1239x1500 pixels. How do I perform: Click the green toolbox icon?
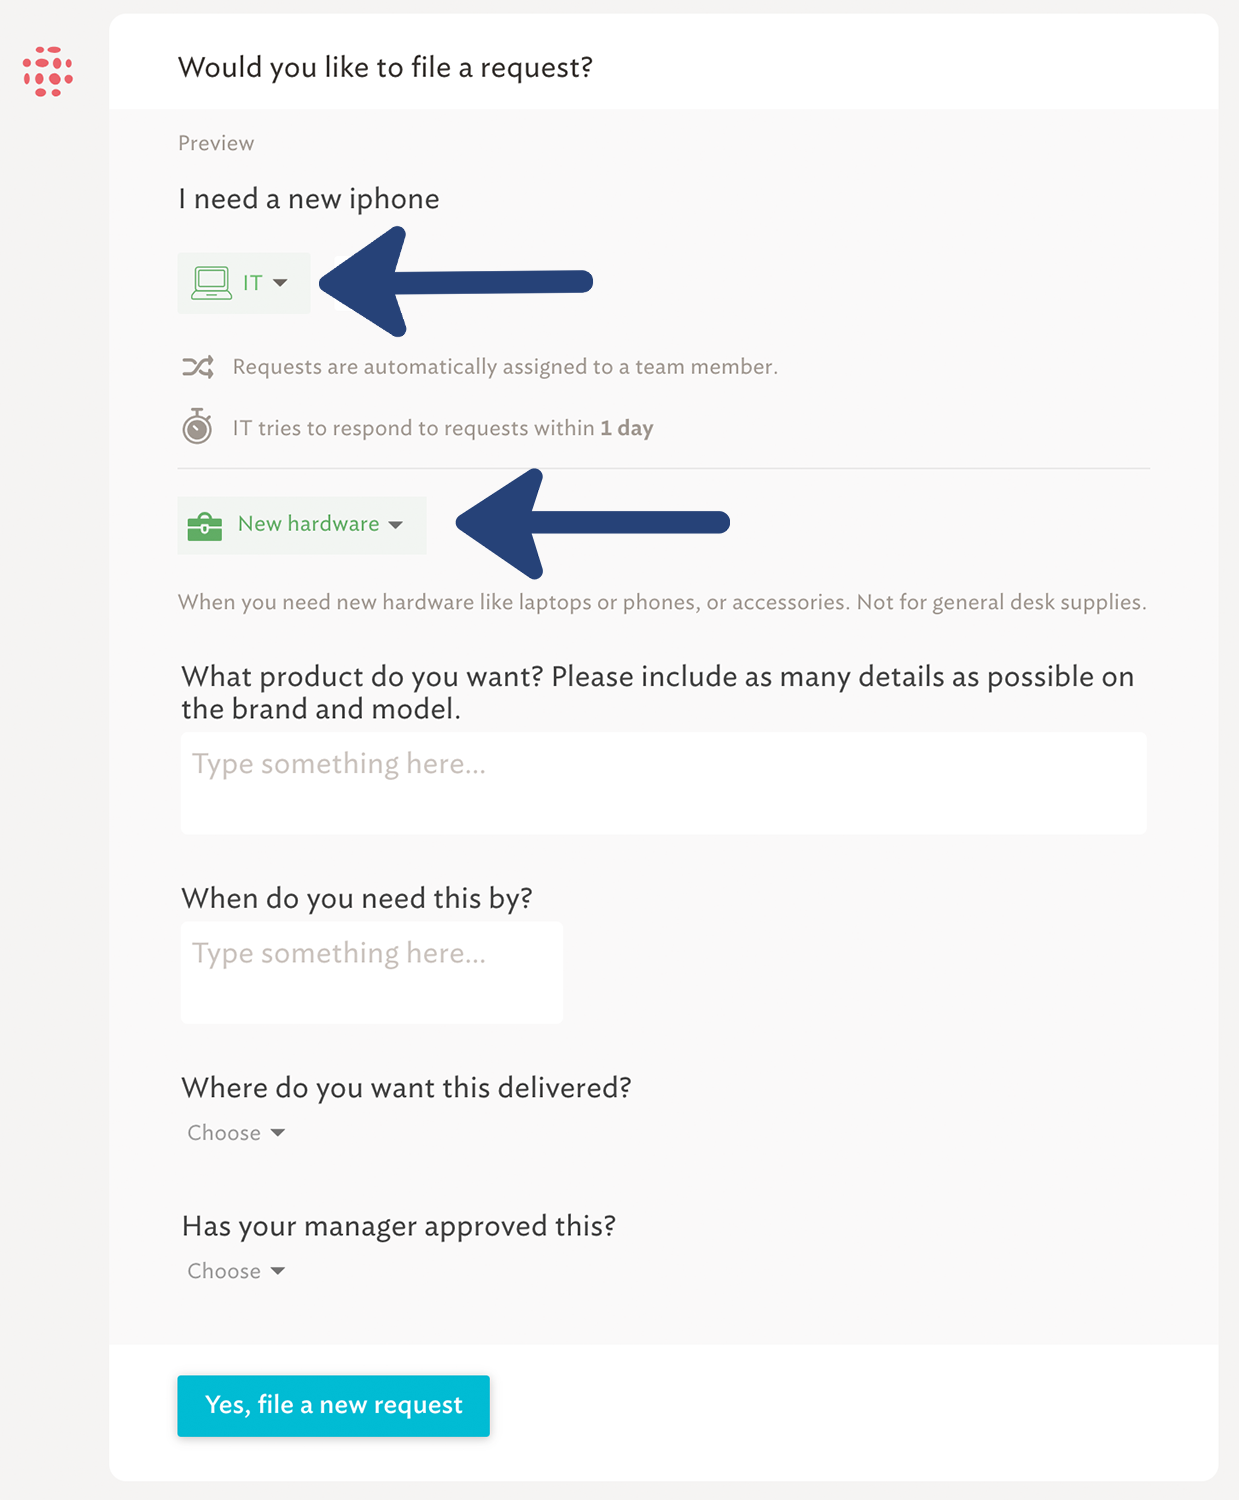coord(205,526)
